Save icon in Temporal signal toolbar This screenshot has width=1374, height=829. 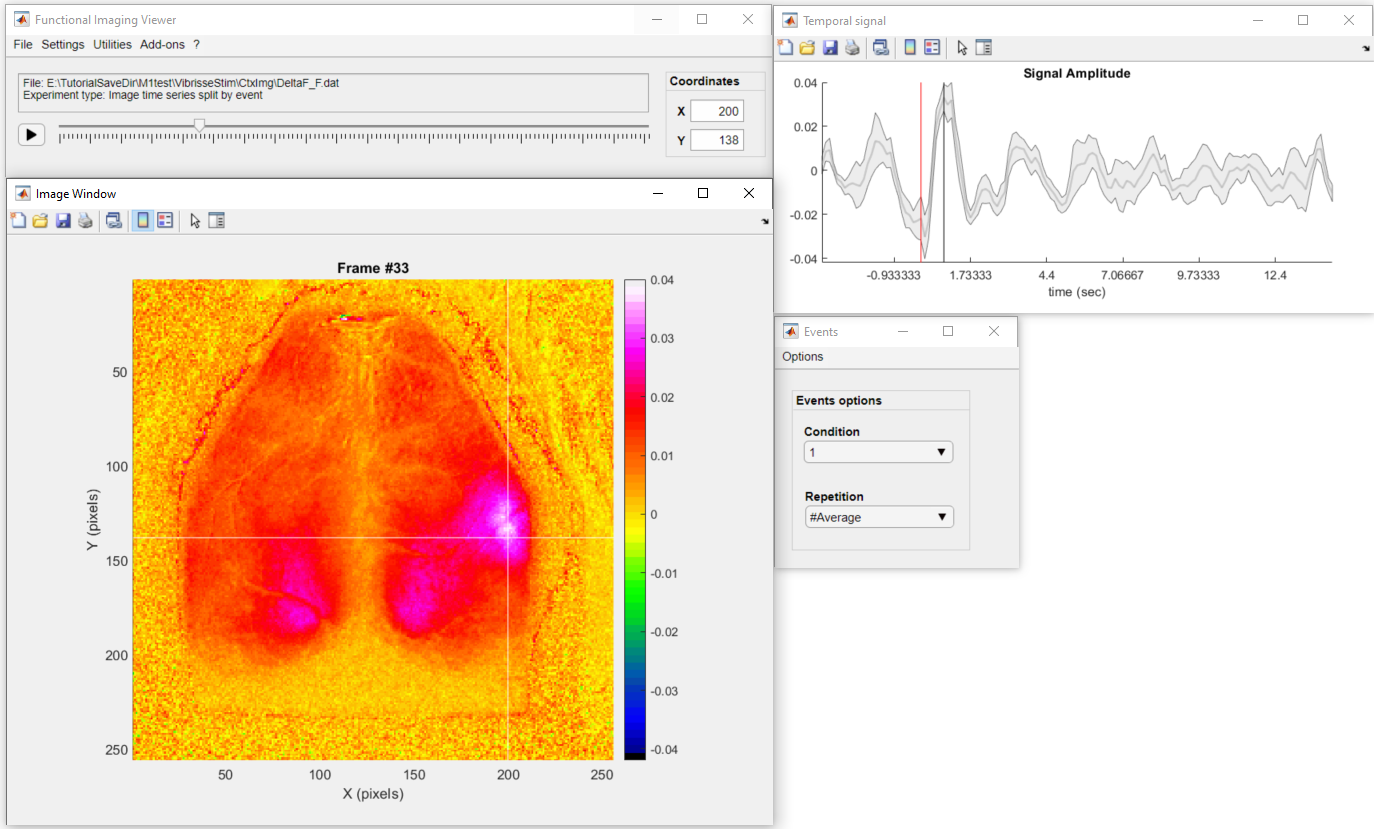pos(830,47)
